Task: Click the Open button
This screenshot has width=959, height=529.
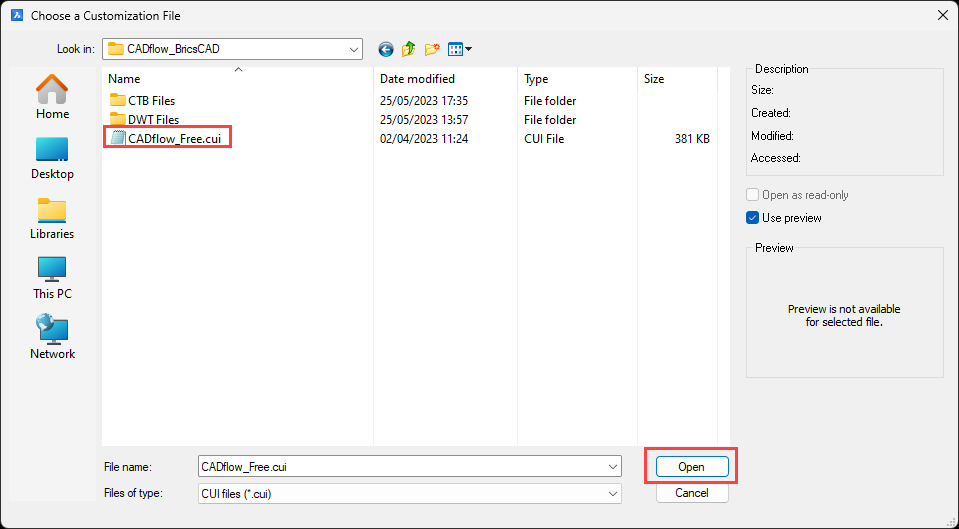Action: coord(692,467)
